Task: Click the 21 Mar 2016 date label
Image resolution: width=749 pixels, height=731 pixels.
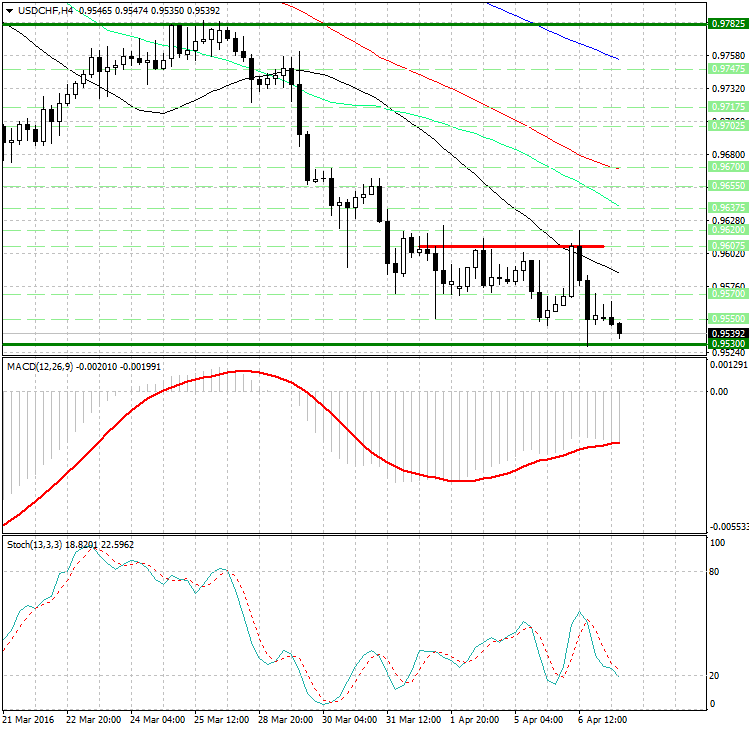Action: [x=28, y=720]
